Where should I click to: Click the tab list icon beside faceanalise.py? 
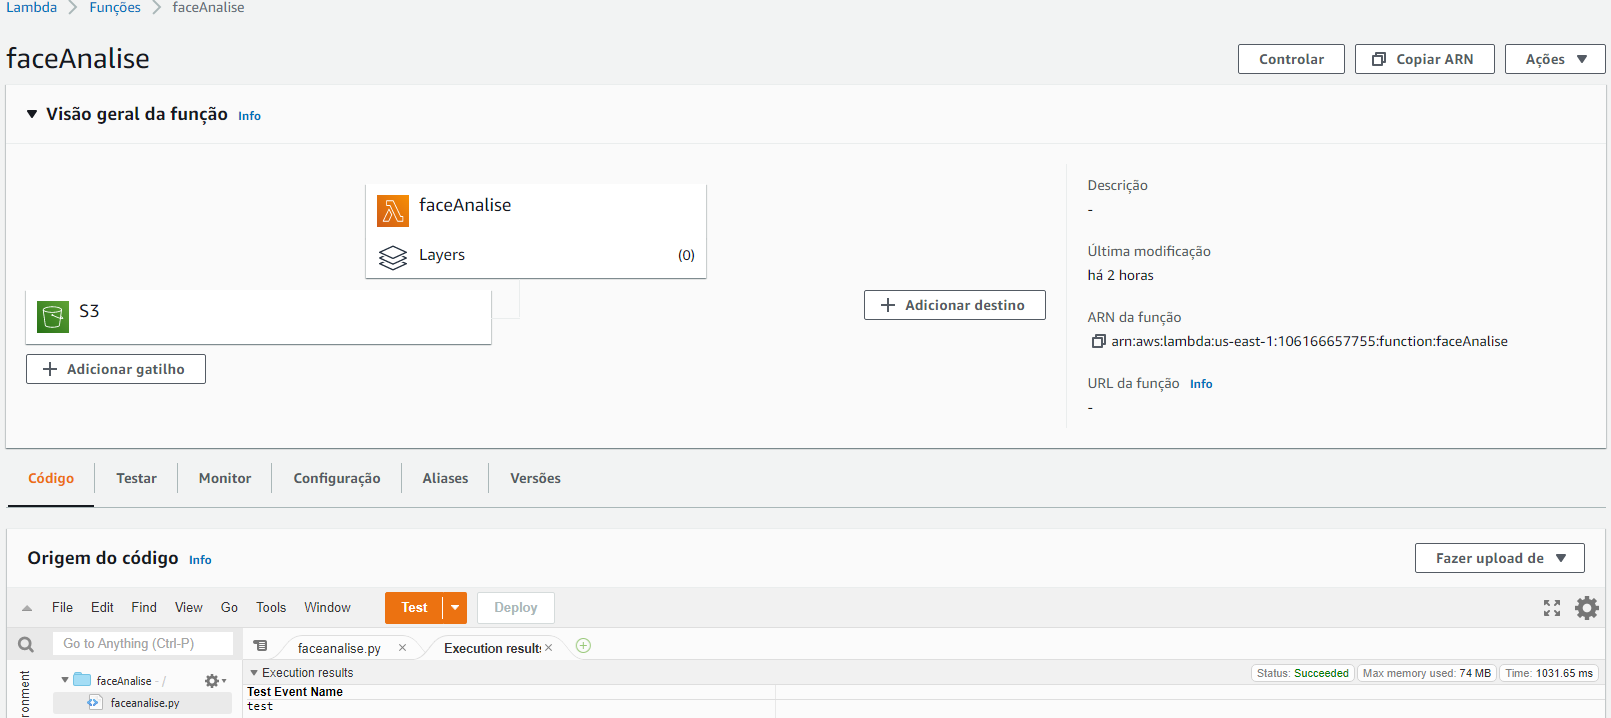coord(260,646)
